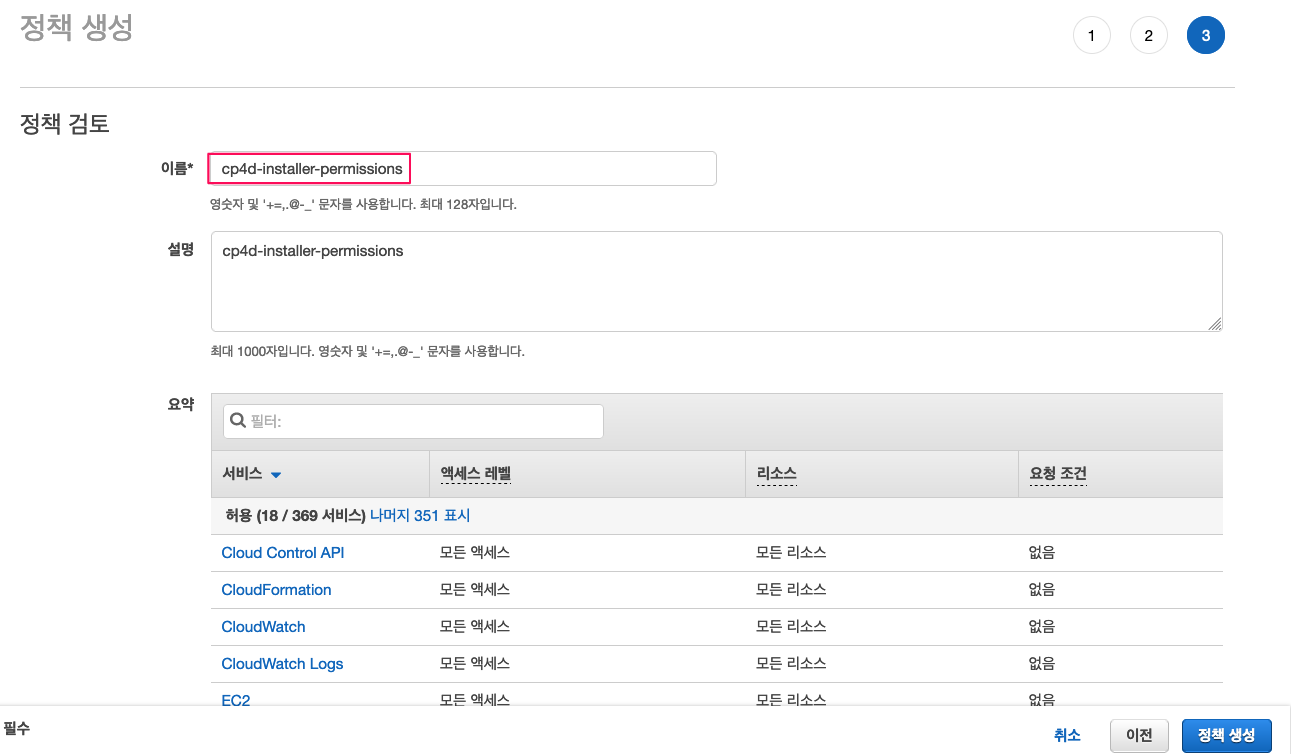Click the magnifier icon in the filter box

pyautogui.click(x=238, y=421)
